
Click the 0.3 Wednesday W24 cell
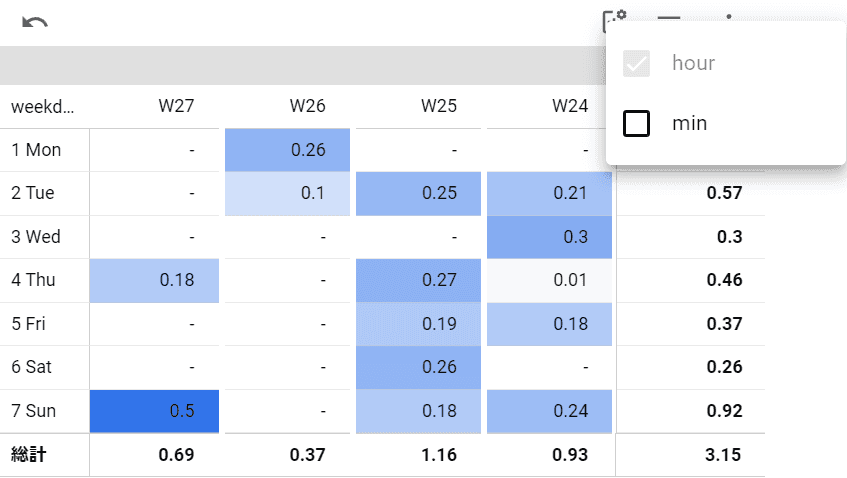[550, 237]
